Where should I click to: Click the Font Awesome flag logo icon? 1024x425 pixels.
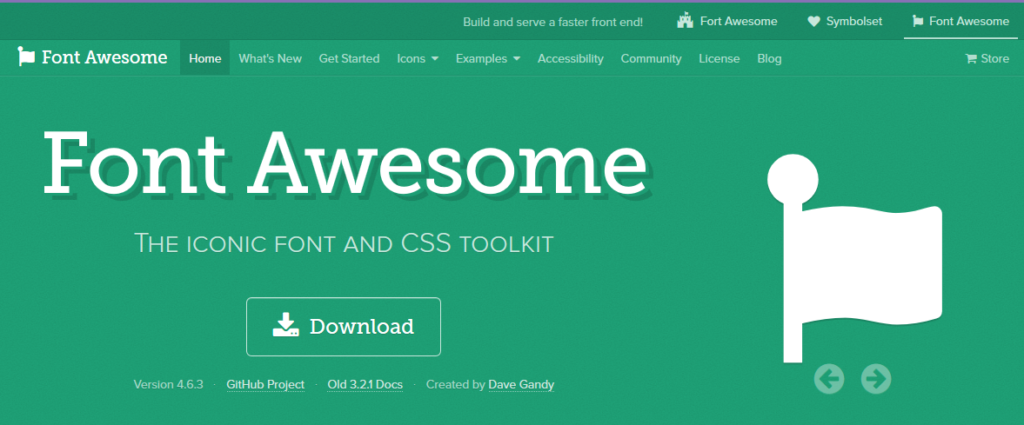pyautogui.click(x=26, y=57)
